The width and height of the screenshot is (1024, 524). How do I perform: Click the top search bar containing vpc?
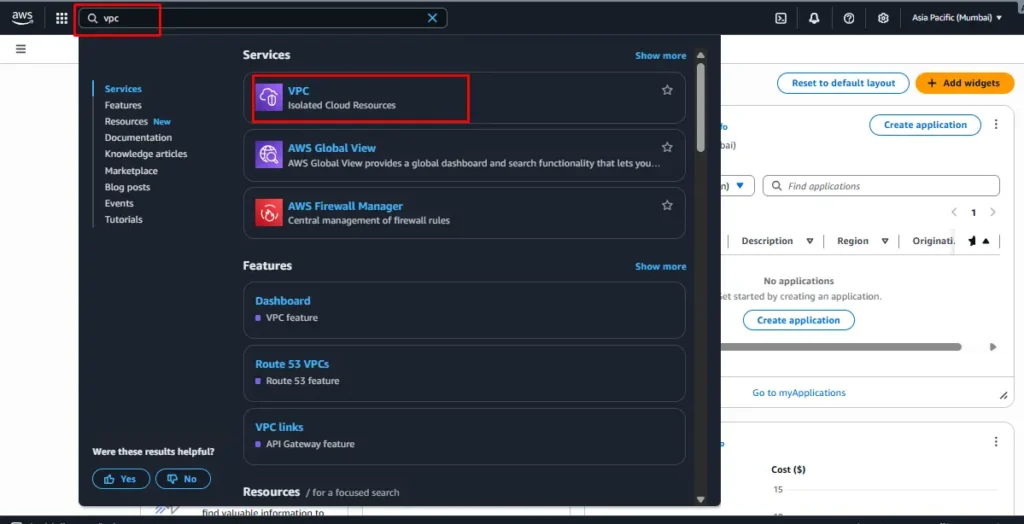263,18
